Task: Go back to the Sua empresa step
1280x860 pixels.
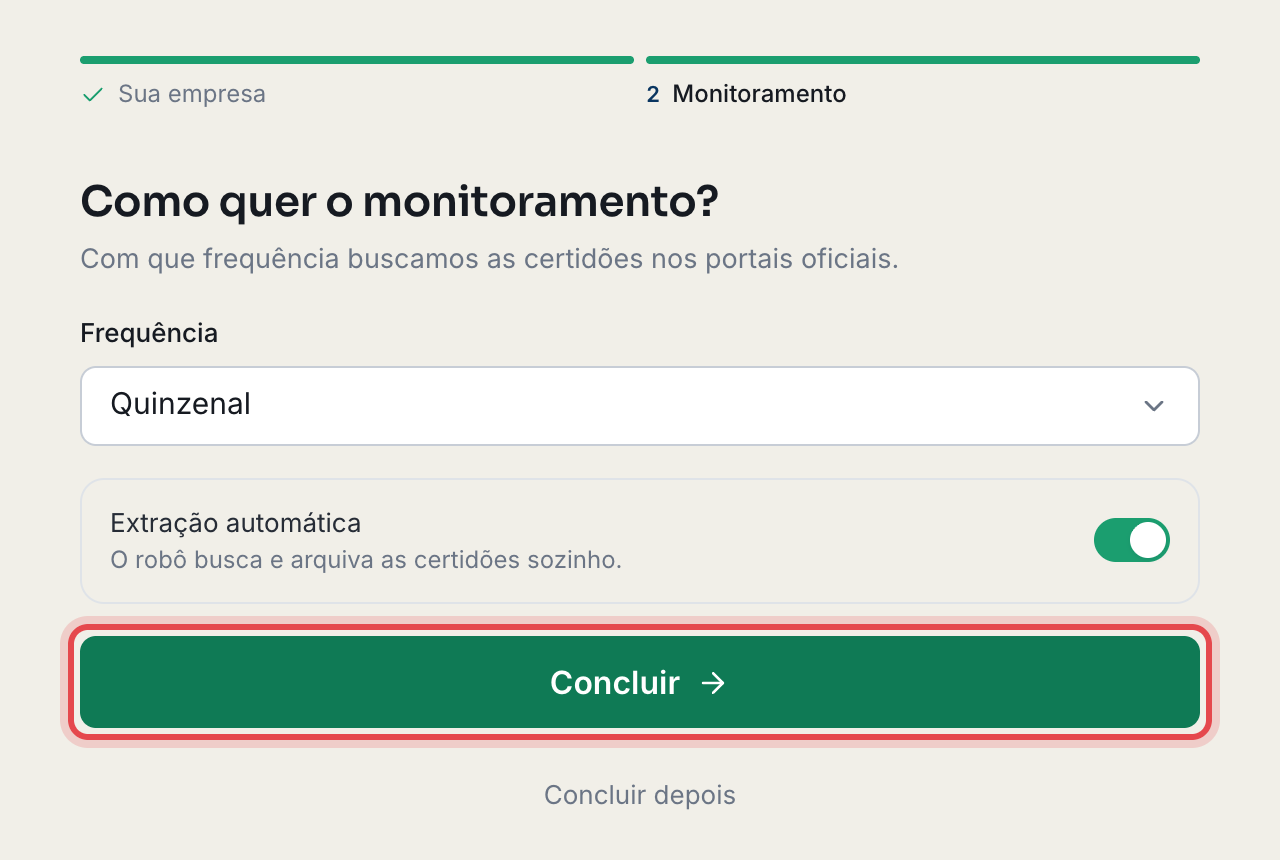Action: coord(192,95)
